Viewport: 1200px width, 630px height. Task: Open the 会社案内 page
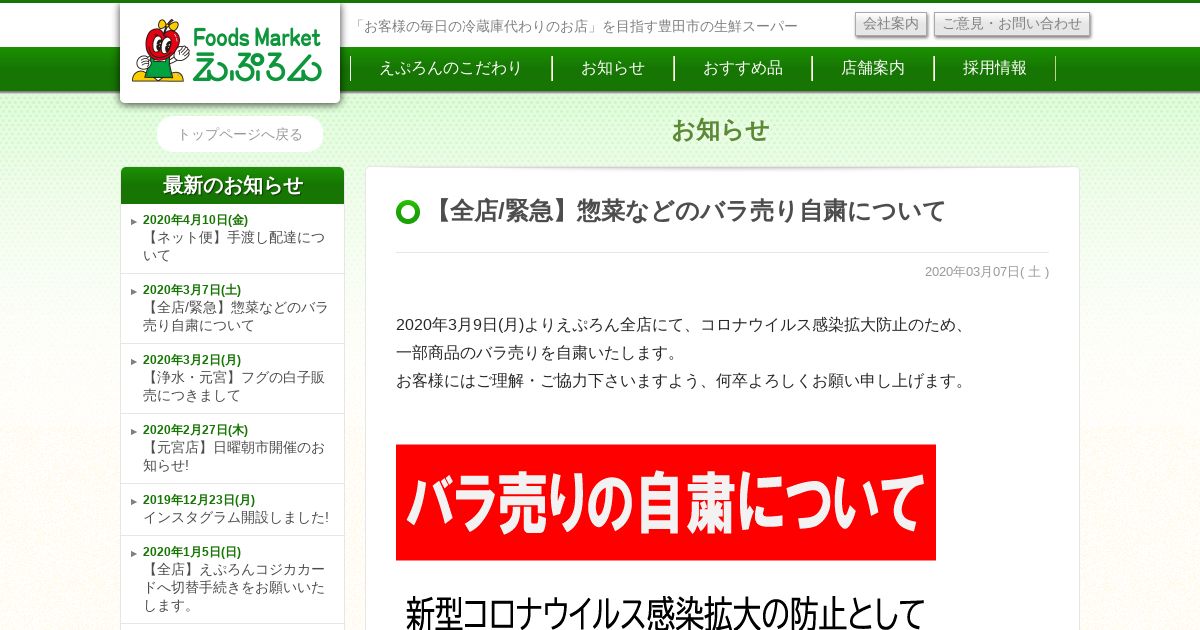891,24
